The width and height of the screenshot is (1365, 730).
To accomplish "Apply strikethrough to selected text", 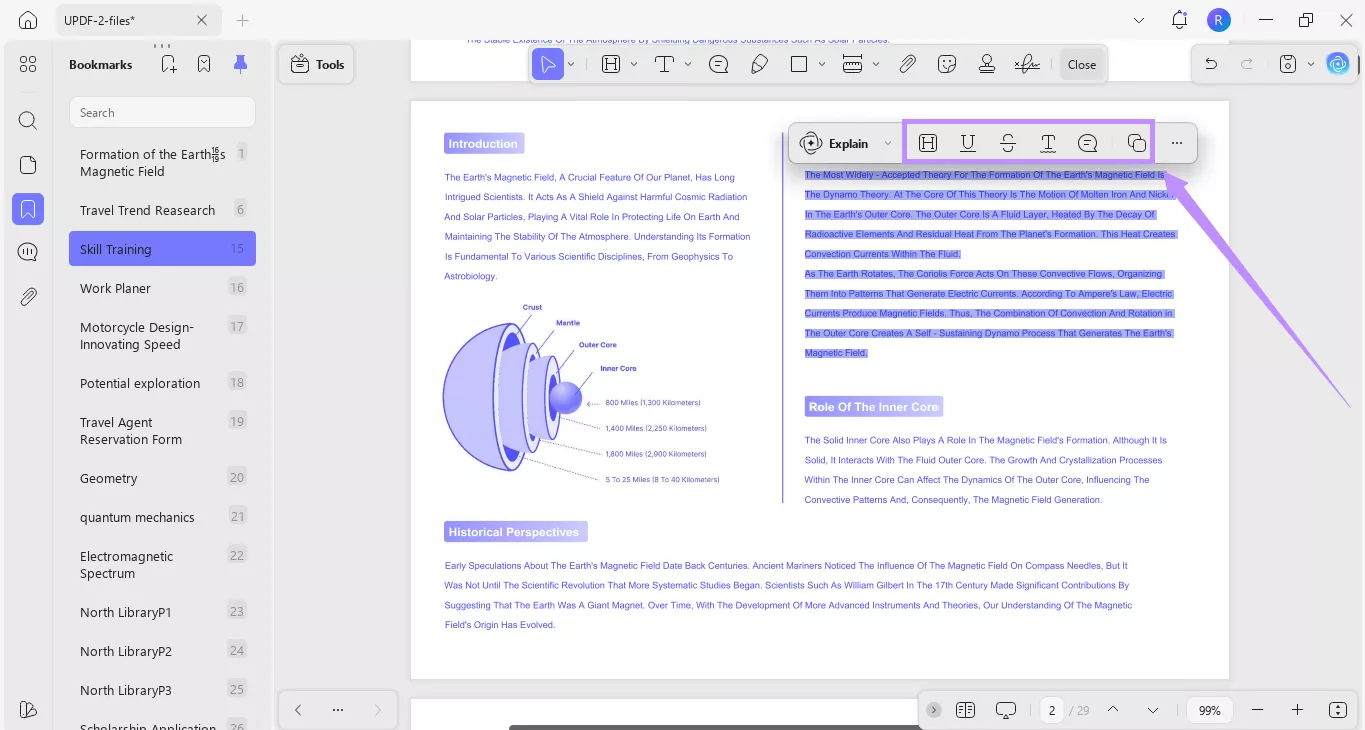I will click(1008, 143).
